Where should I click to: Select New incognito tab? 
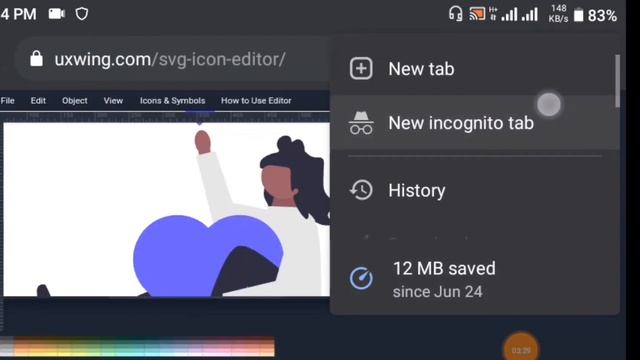click(474, 123)
